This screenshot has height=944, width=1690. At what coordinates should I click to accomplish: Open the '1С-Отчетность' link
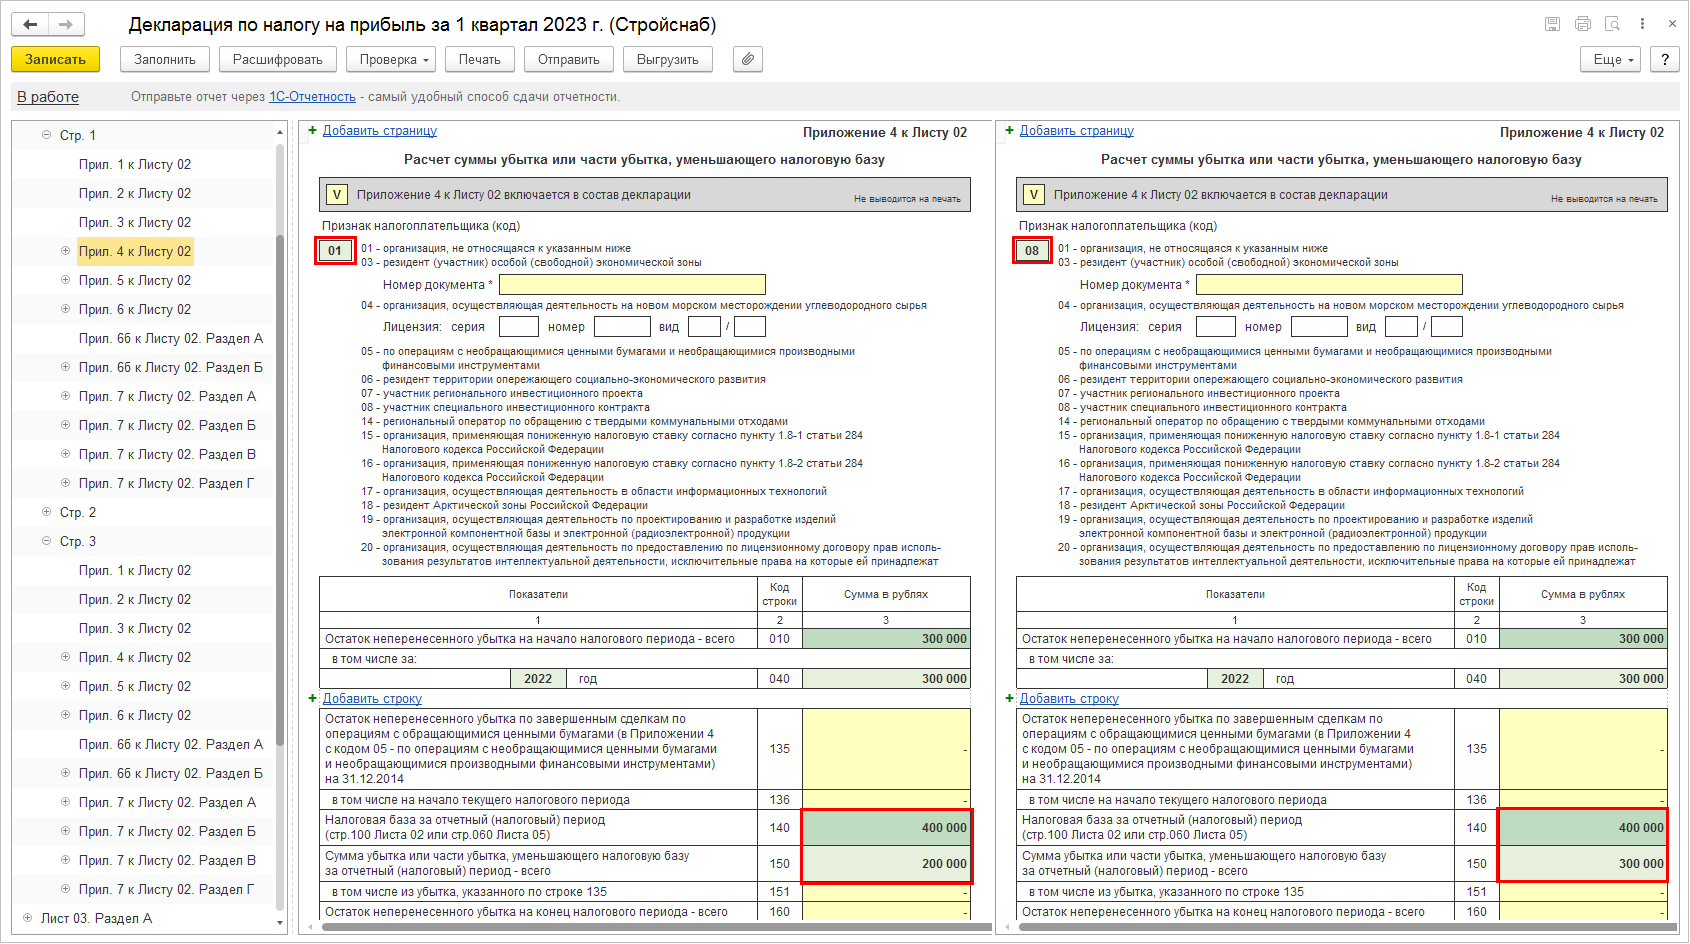pos(312,97)
